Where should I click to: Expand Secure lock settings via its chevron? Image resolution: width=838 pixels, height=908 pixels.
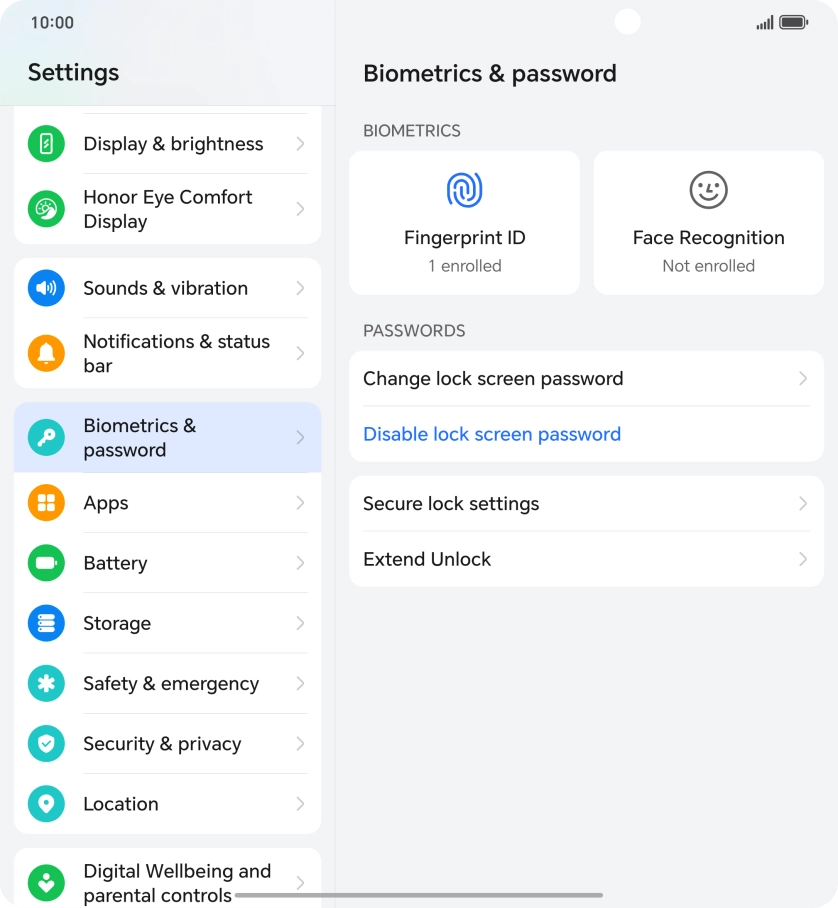[x=803, y=503]
